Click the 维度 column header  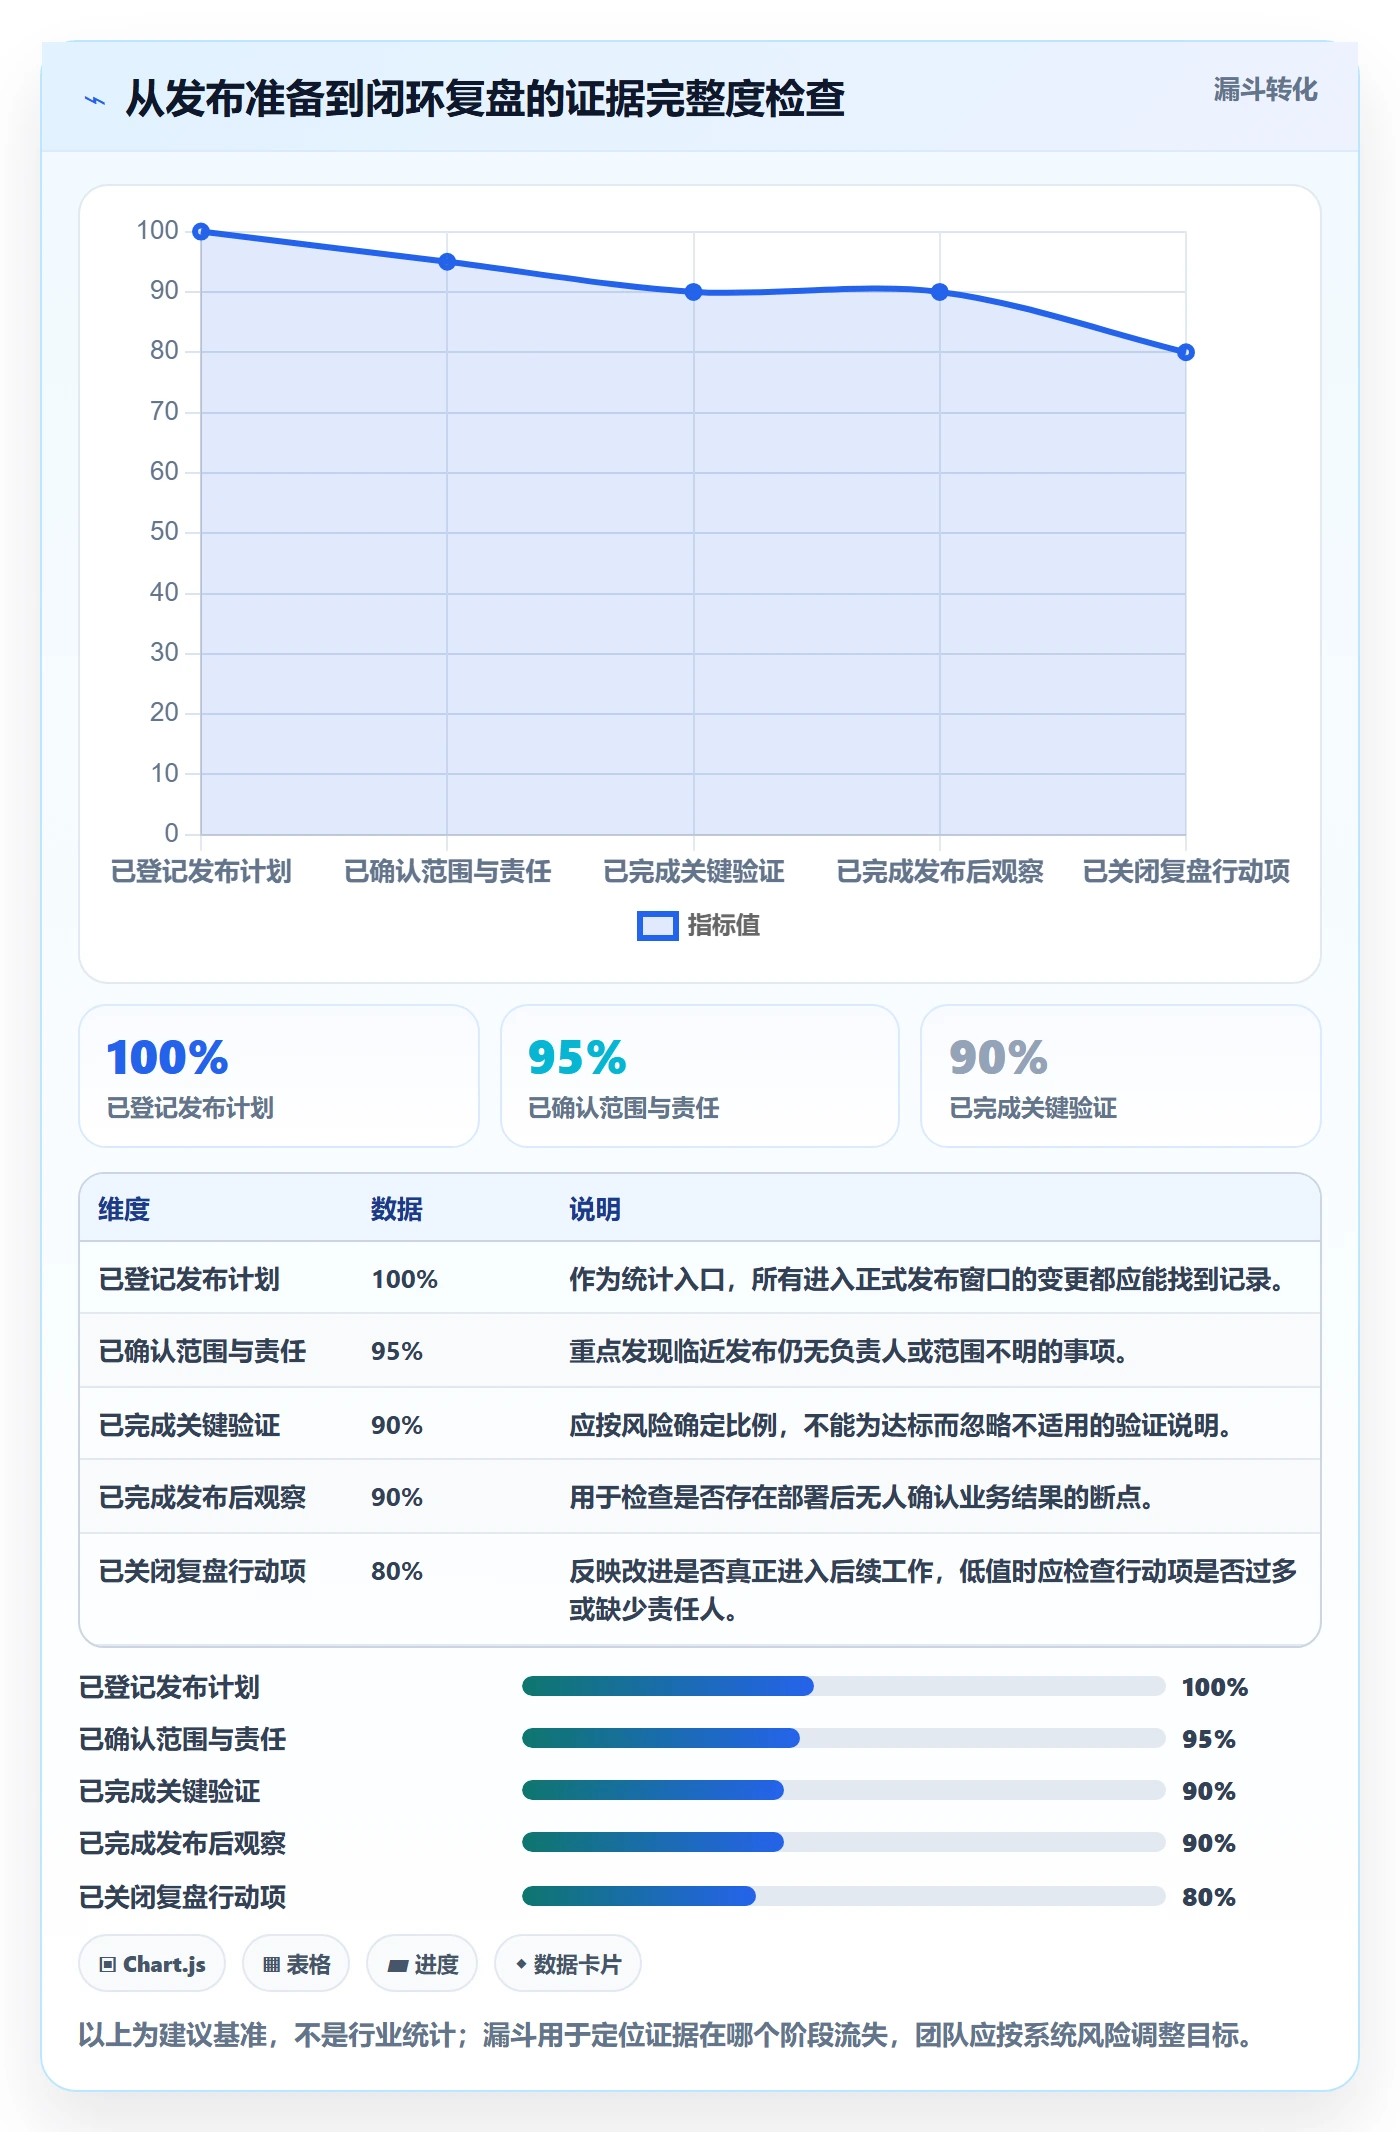coord(124,1209)
